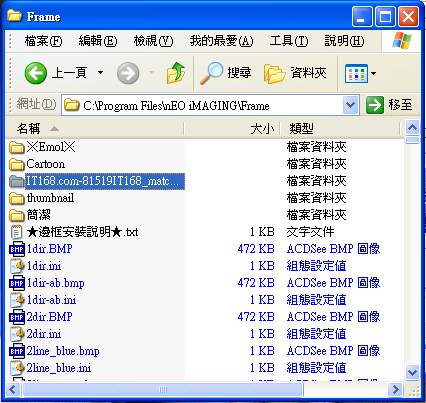Click the green Go arrow button
426x403 pixels.
coord(375,105)
